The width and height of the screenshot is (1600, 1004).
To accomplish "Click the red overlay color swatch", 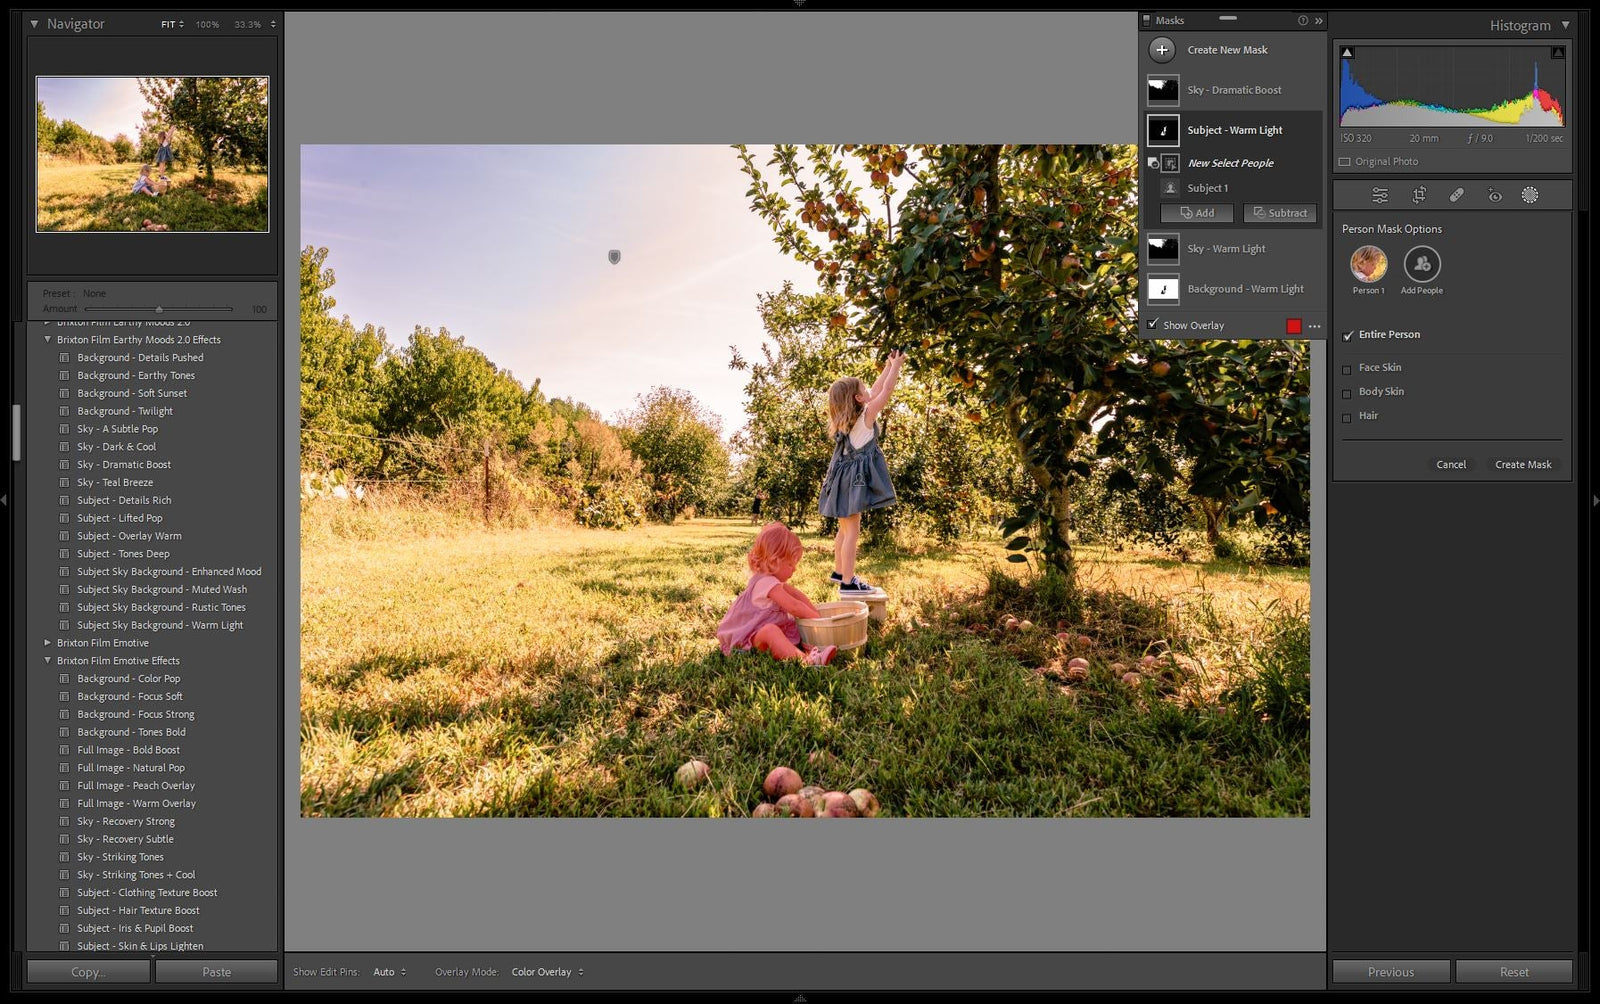I will tap(1295, 324).
